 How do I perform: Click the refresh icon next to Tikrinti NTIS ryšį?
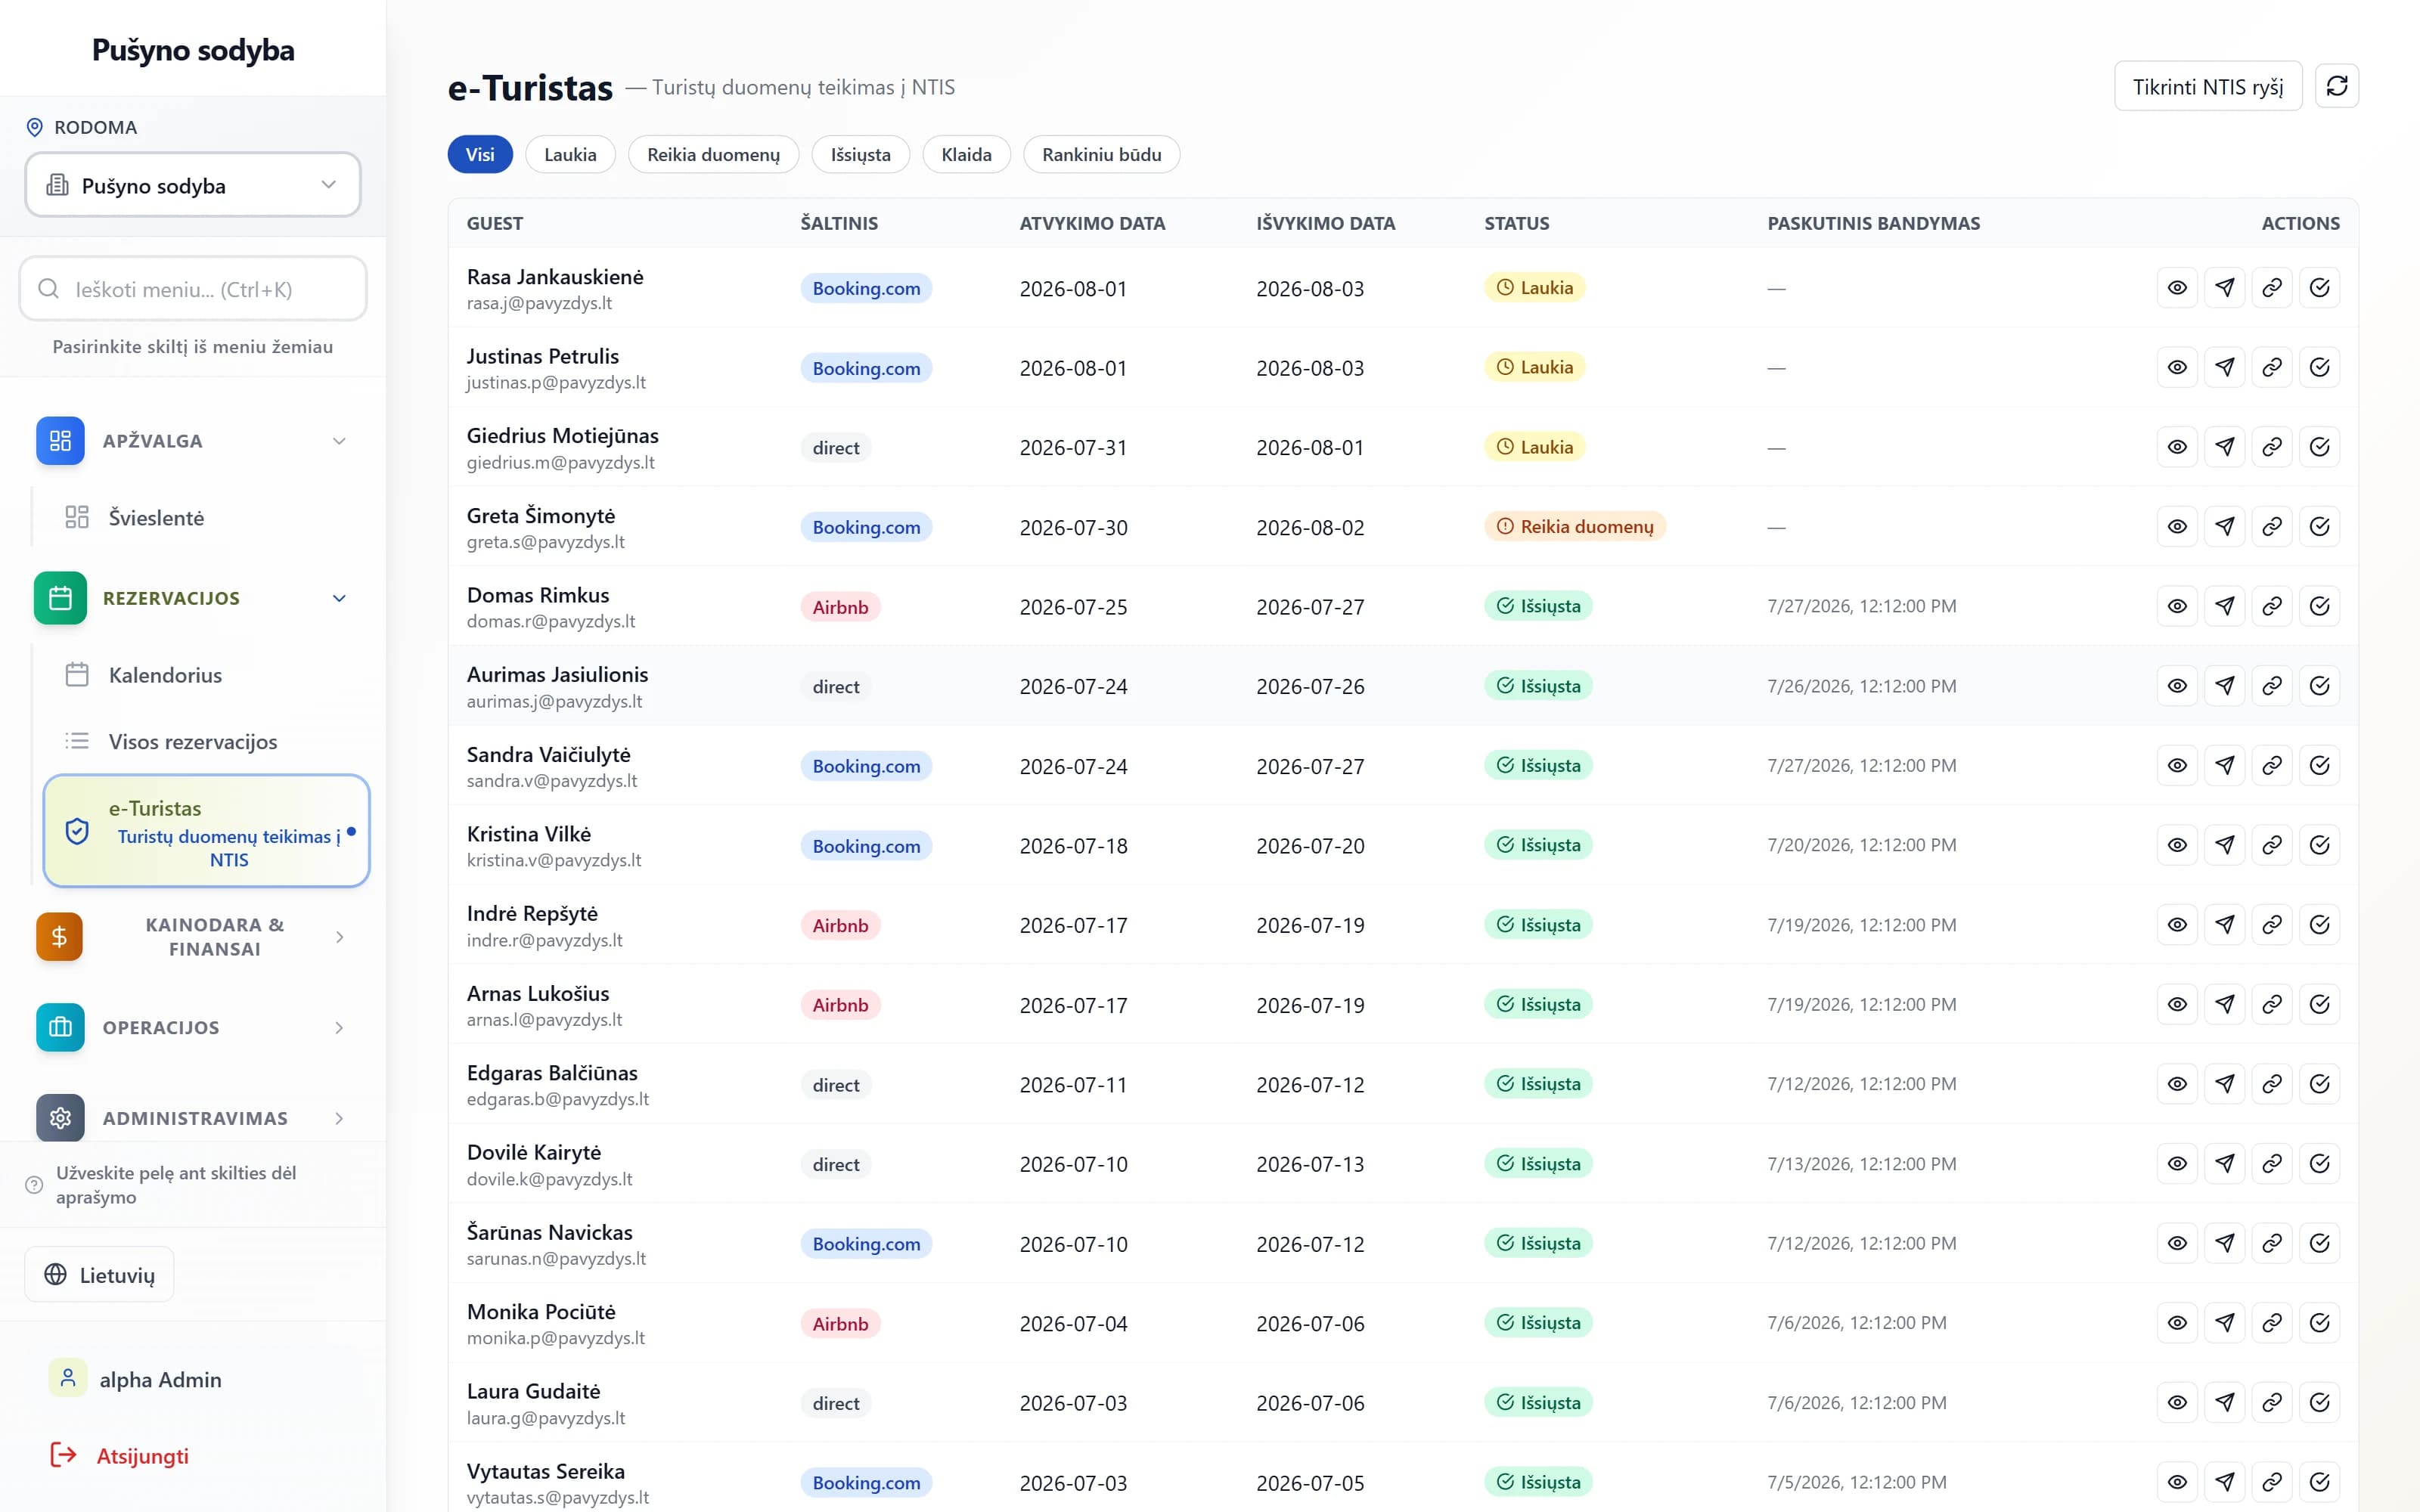2337,86
